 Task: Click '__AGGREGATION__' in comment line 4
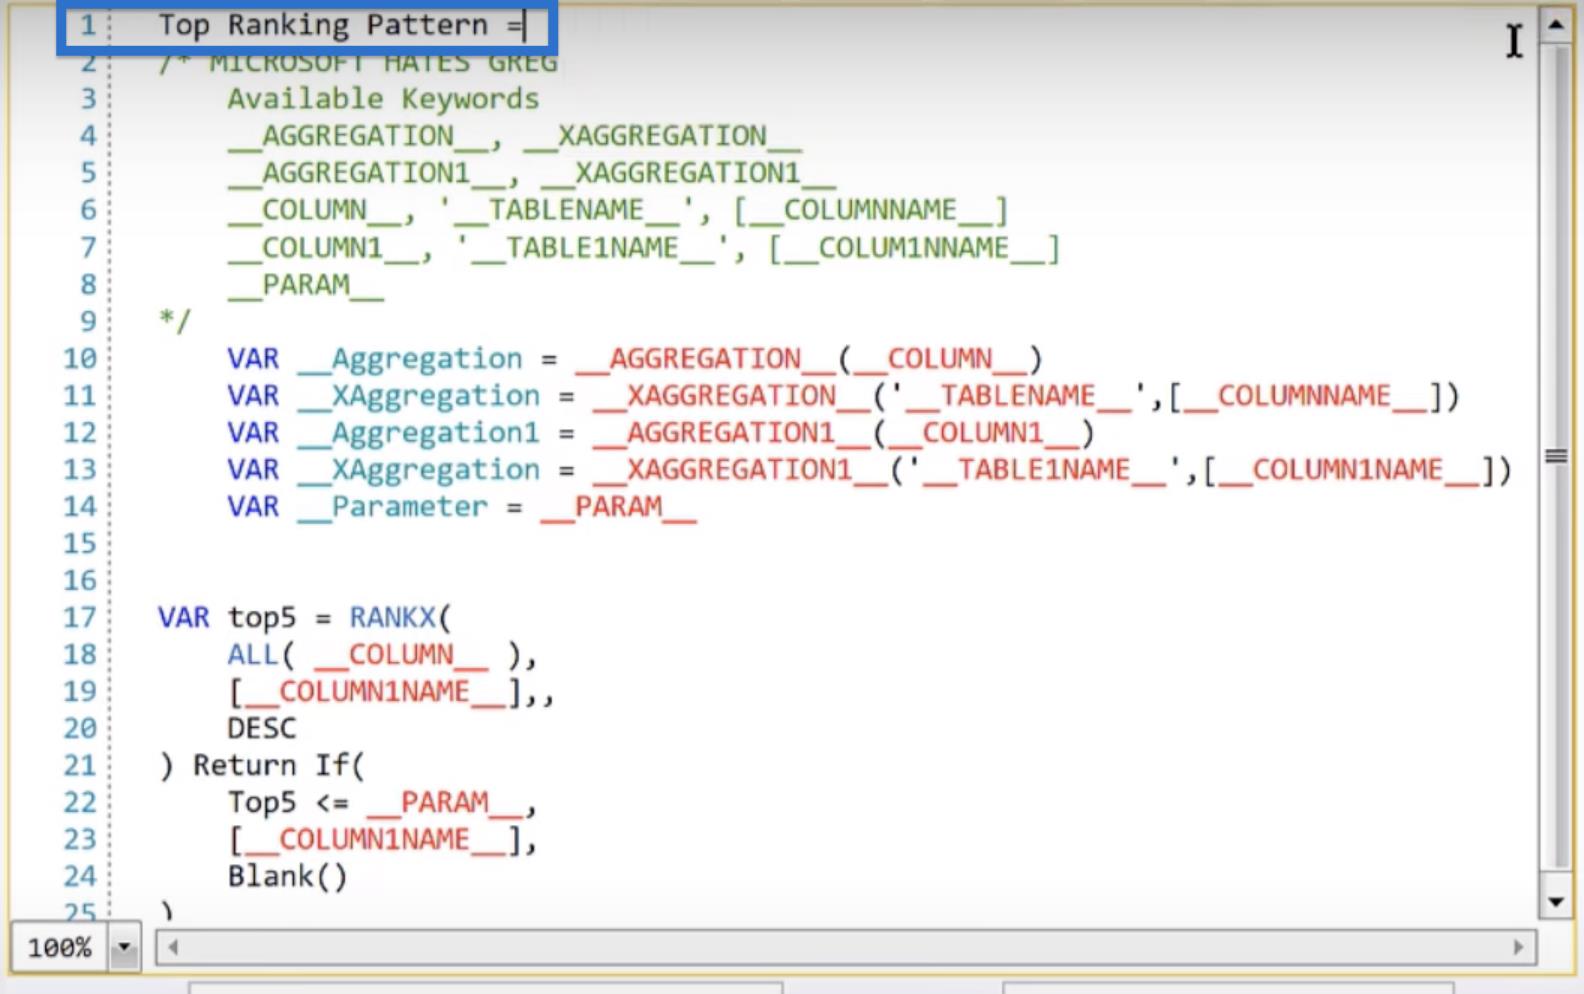tap(357, 136)
